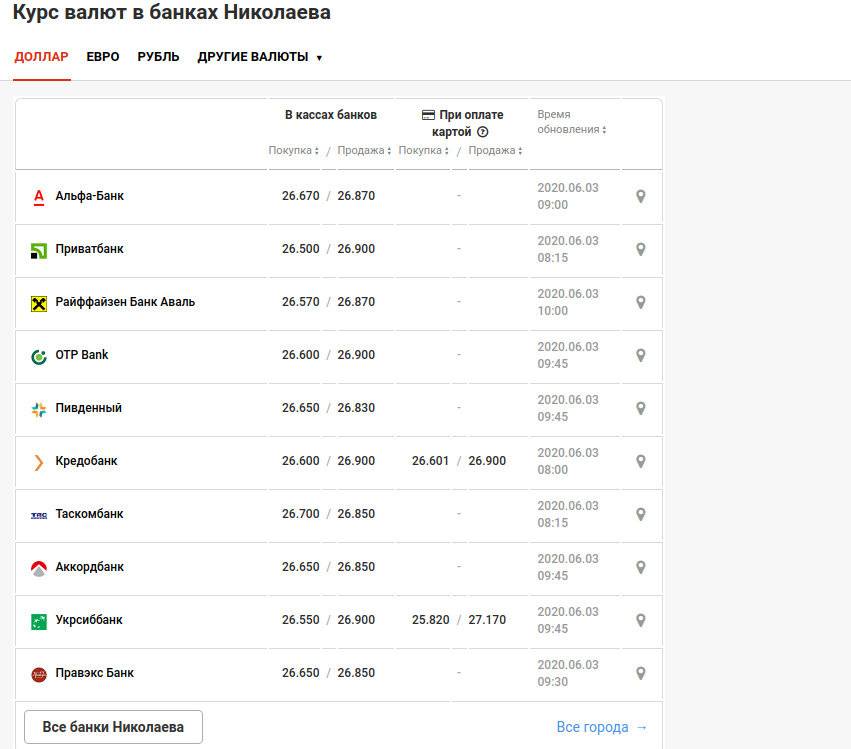
Task: Sort by card payment Продажа column
Action: [x=496, y=150]
